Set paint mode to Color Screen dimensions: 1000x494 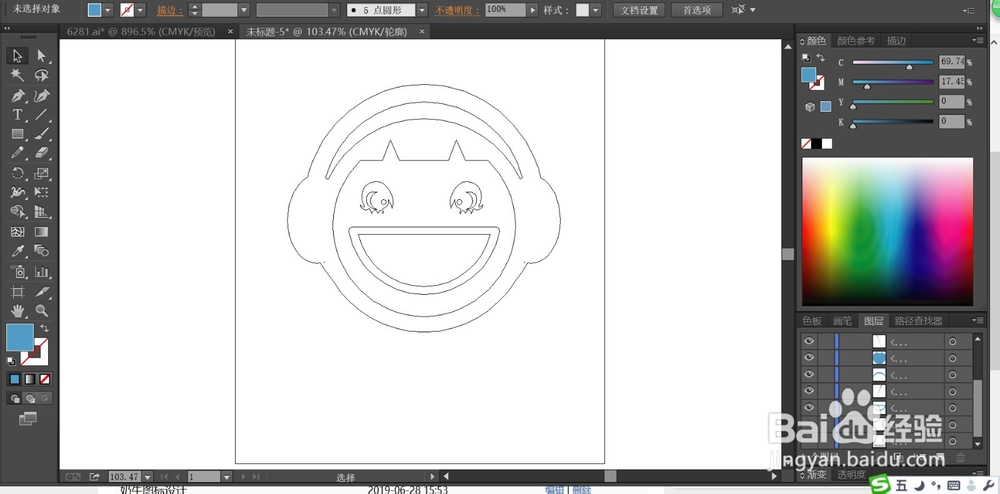[15, 379]
